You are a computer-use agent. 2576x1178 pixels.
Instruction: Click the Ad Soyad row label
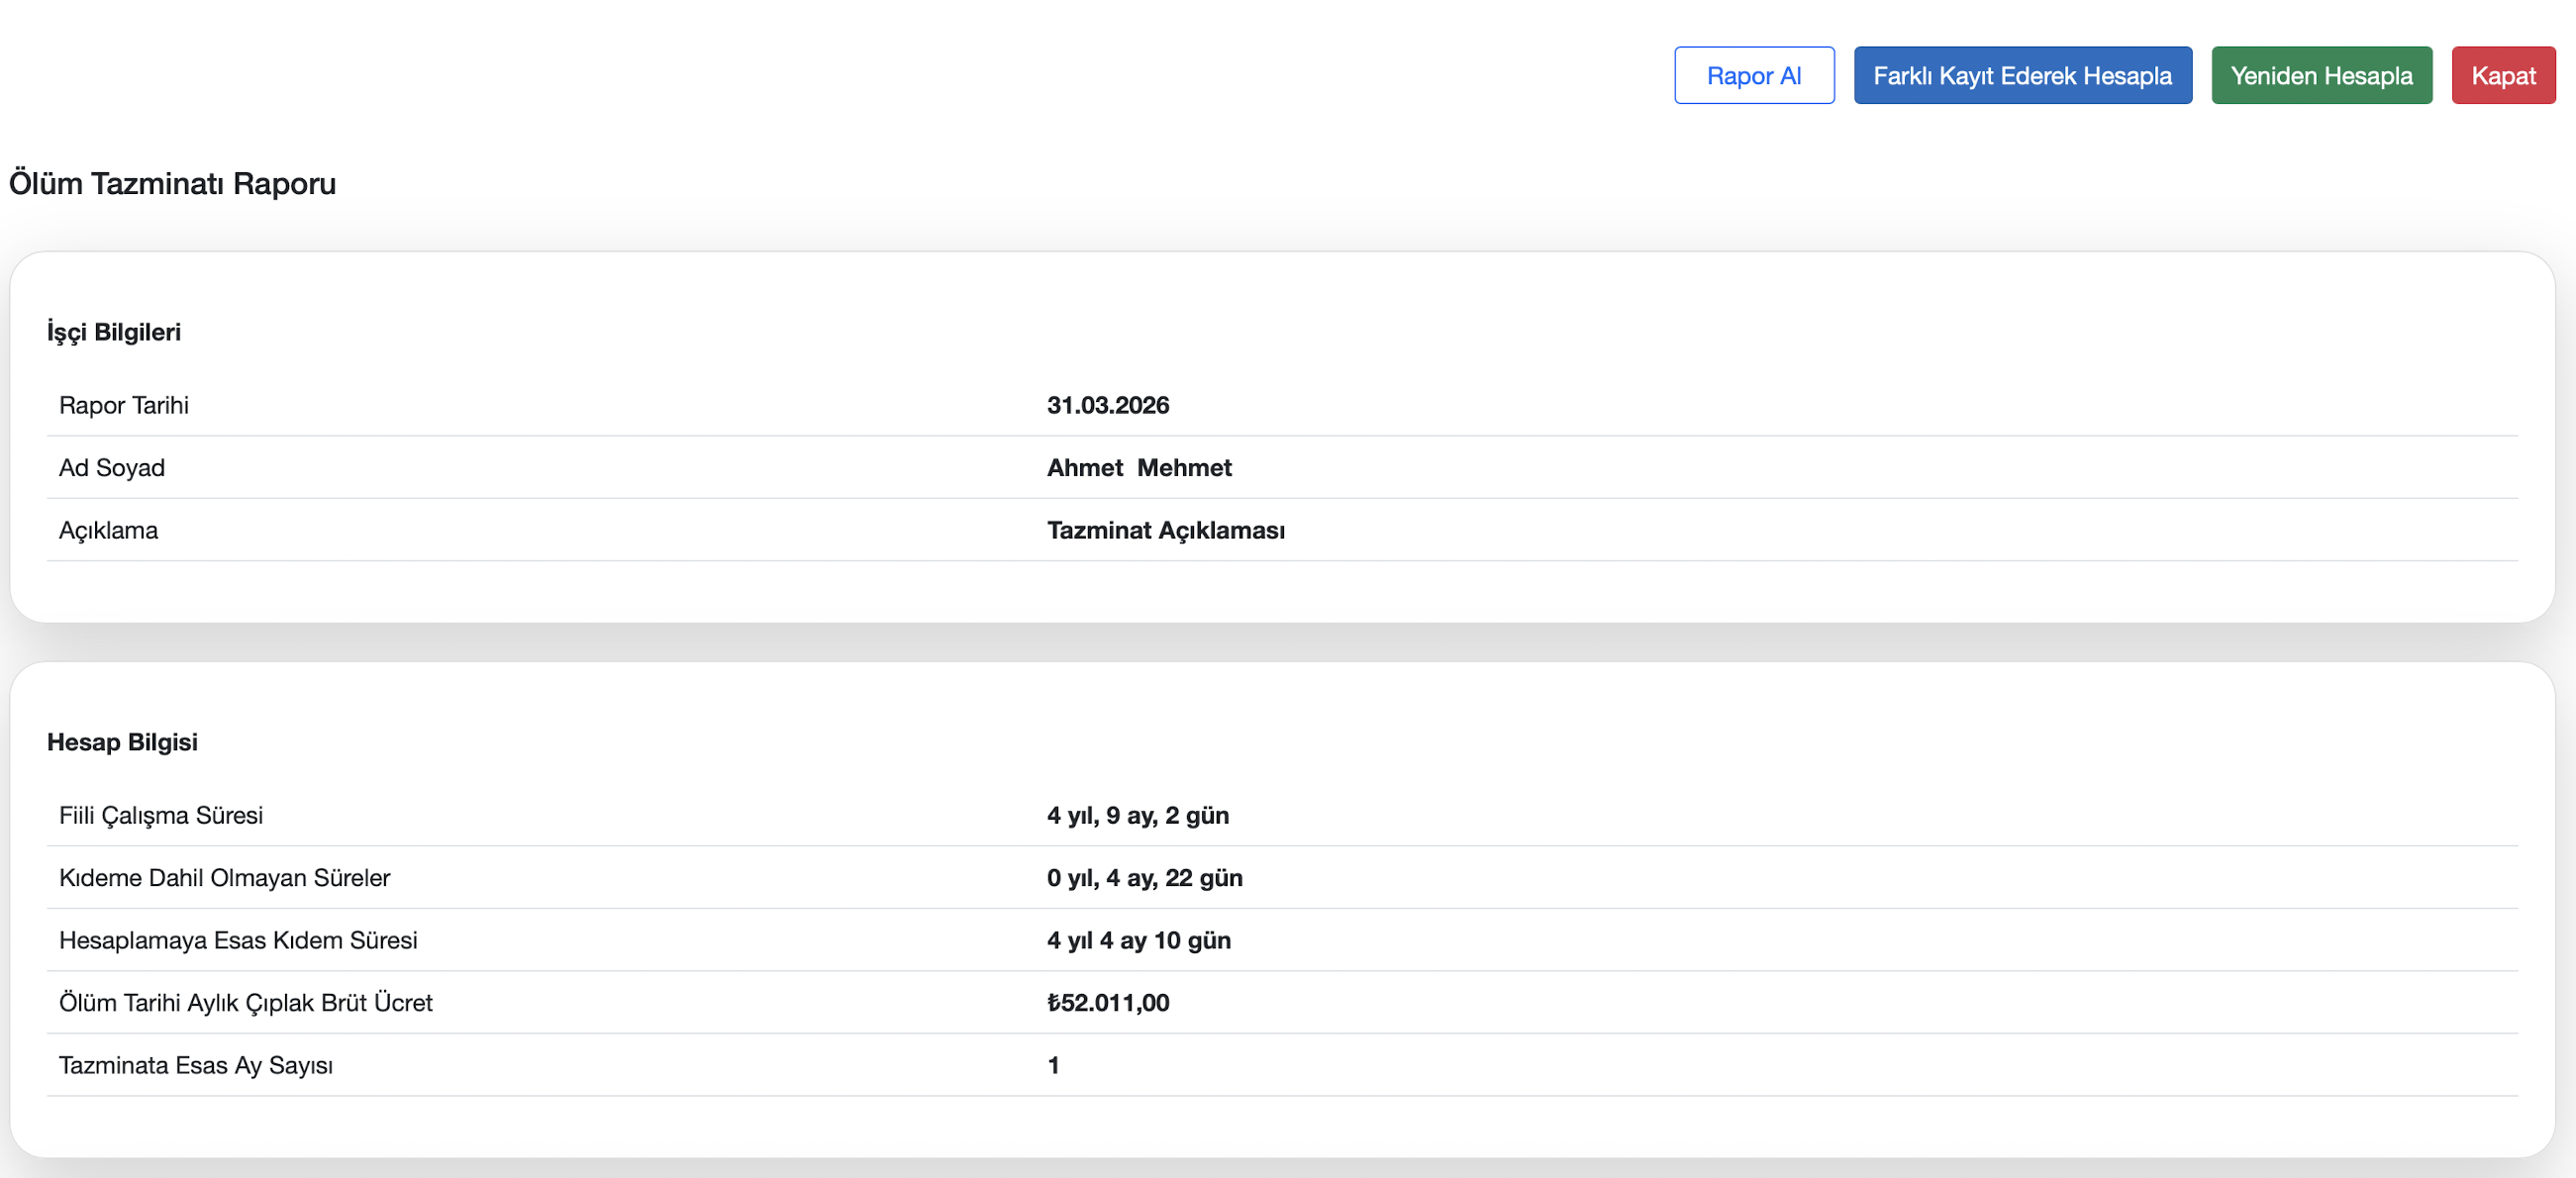tap(112, 467)
